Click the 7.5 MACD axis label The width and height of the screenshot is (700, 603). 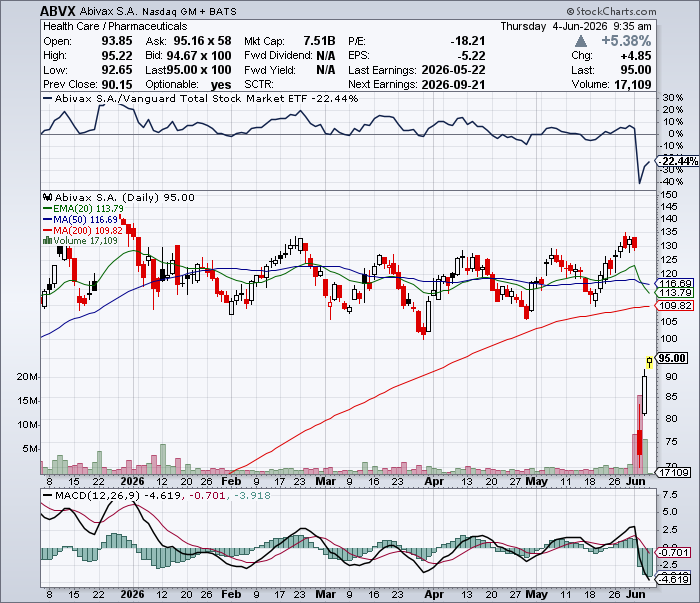pos(670,495)
